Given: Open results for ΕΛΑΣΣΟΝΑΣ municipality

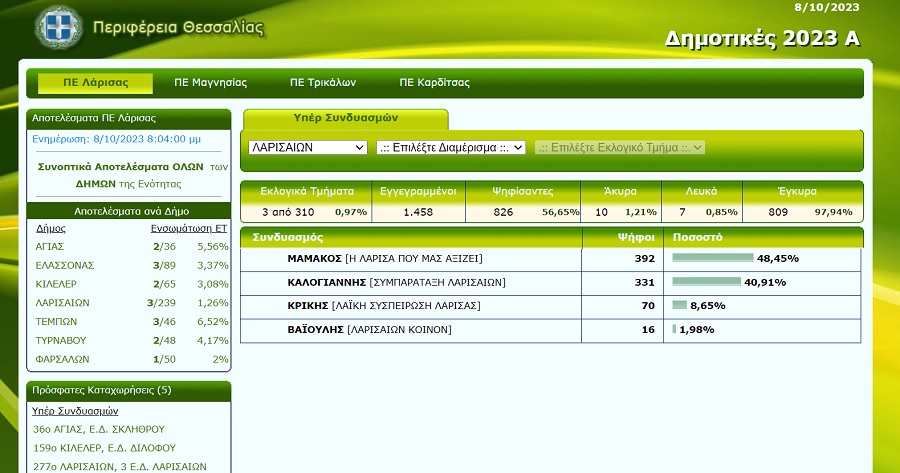Looking at the screenshot, I should pyautogui.click(x=65, y=266).
